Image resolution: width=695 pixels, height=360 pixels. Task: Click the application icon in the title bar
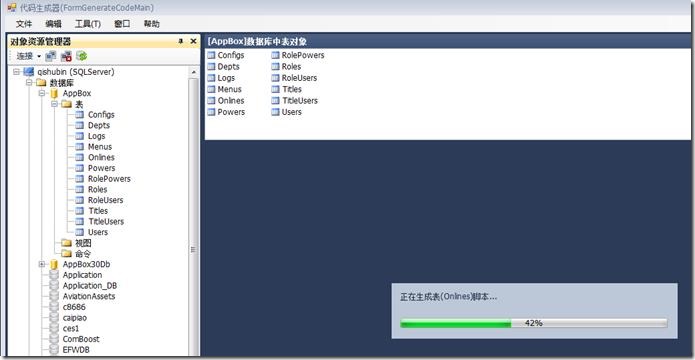(12, 8)
